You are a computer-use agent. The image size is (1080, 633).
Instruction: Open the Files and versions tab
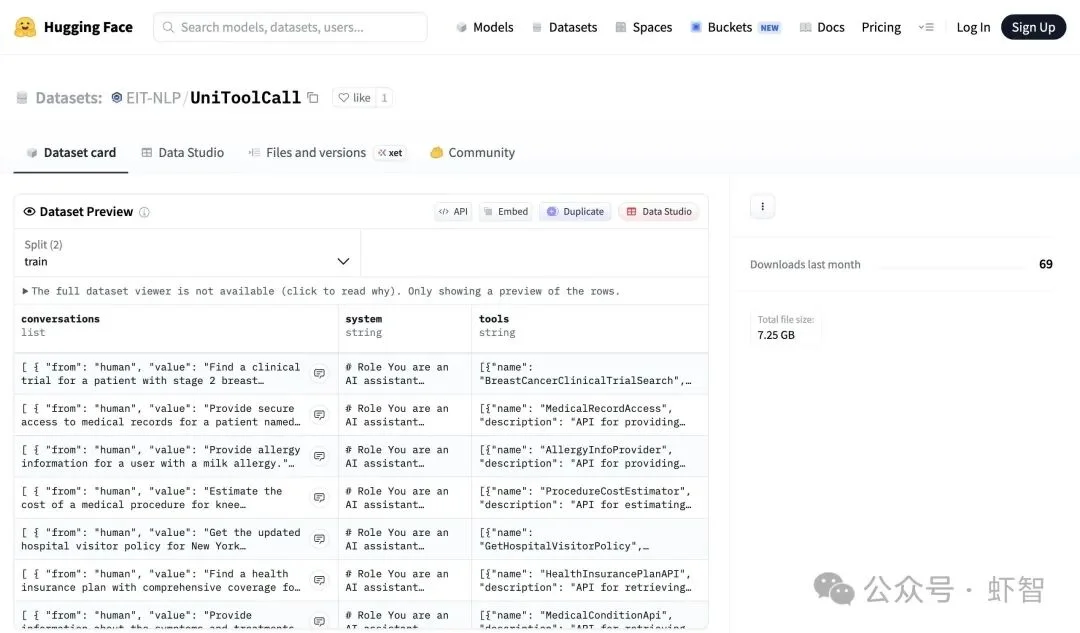tap(315, 153)
